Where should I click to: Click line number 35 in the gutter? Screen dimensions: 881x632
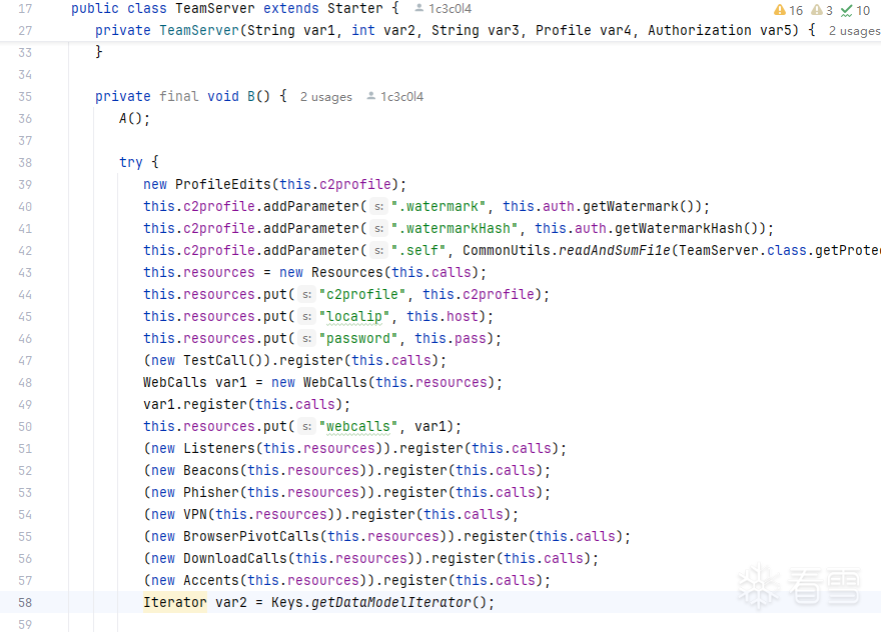click(x=25, y=97)
